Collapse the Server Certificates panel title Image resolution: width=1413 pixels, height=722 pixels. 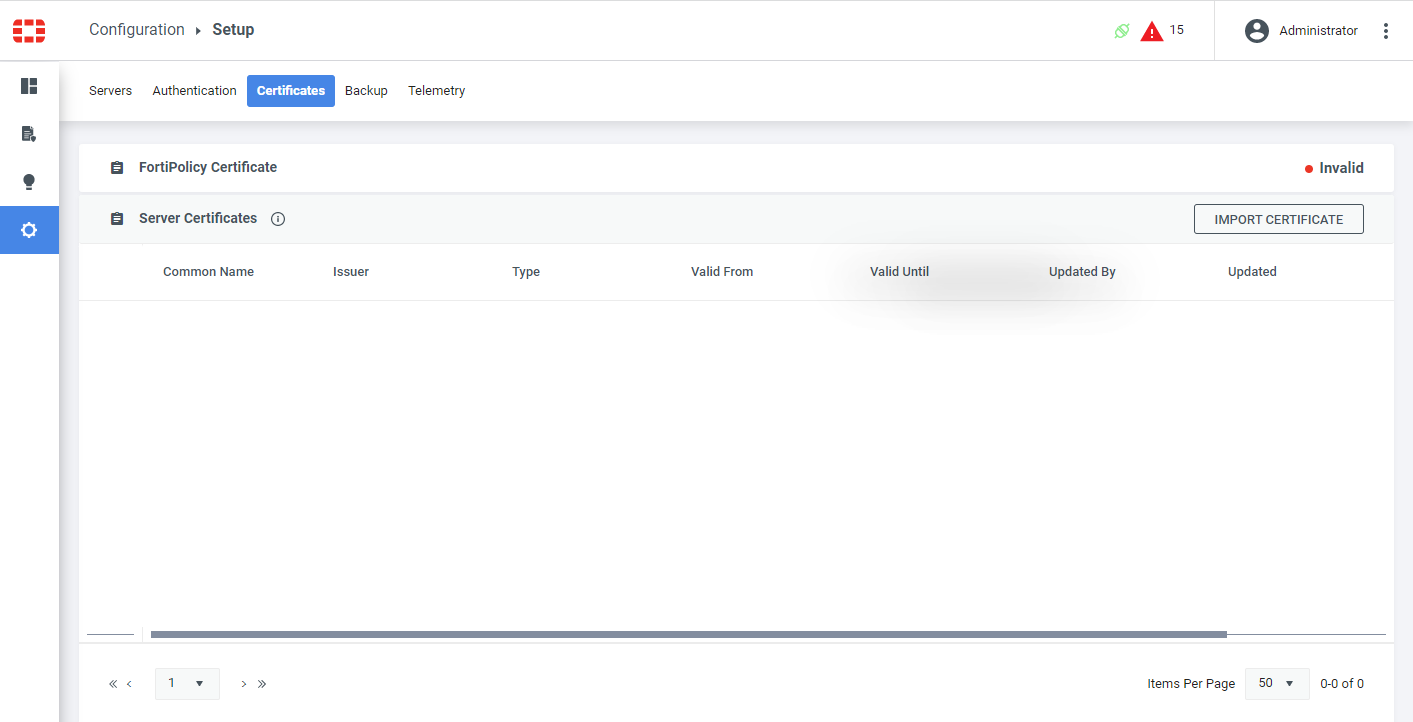198,218
